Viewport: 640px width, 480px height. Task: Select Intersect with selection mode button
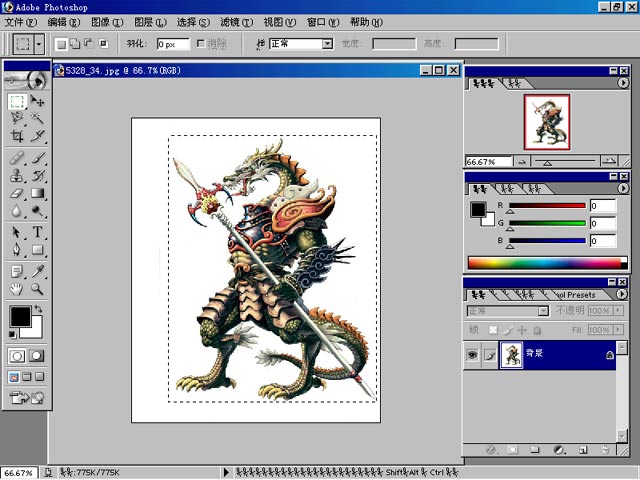coord(103,44)
